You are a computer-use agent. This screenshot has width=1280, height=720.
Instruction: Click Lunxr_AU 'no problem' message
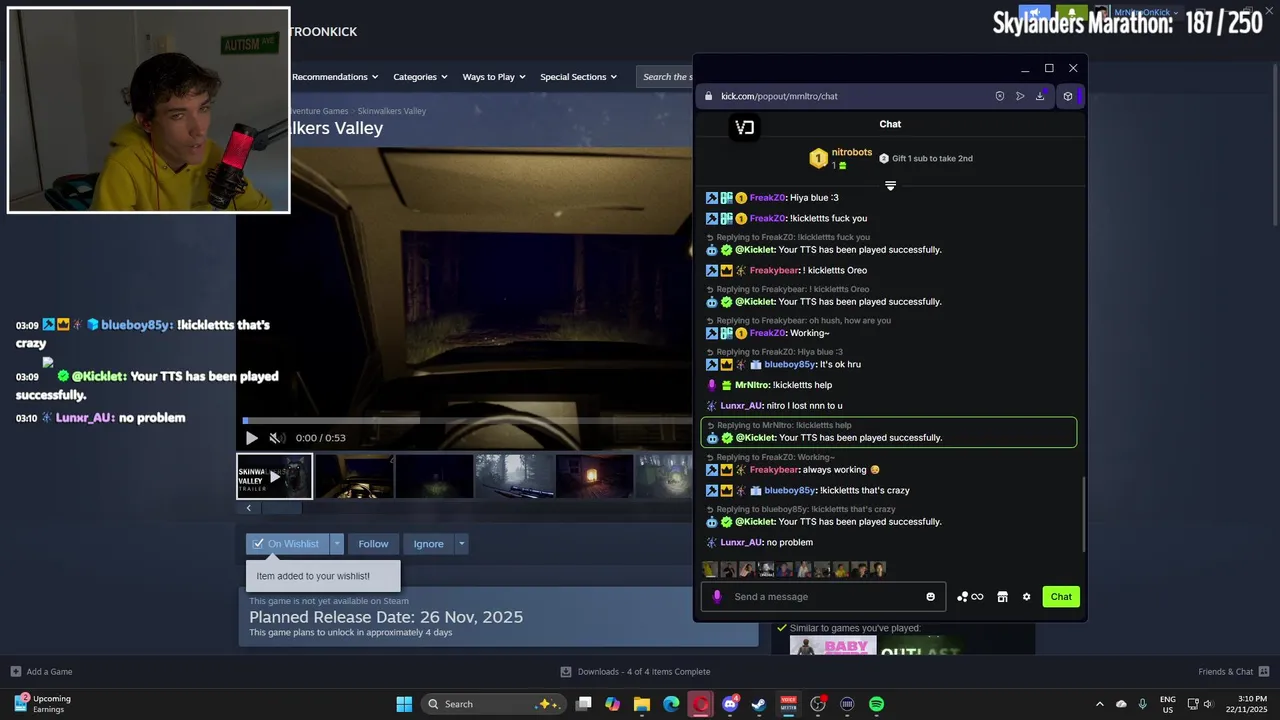click(x=759, y=543)
